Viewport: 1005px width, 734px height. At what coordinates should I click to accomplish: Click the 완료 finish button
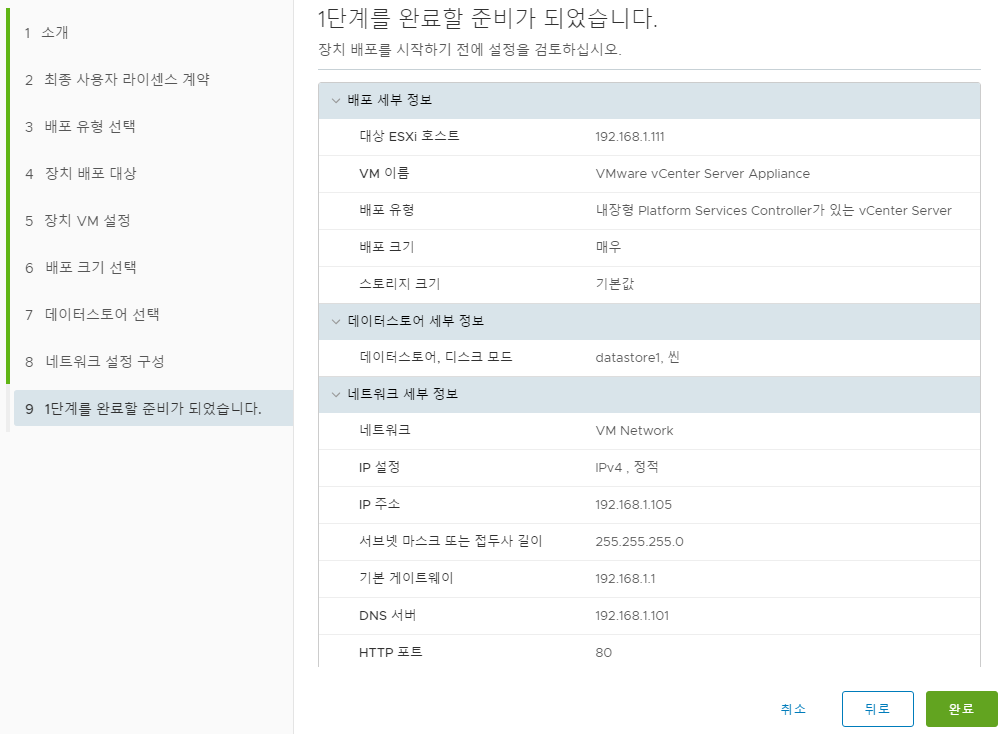pyautogui.click(x=961, y=709)
